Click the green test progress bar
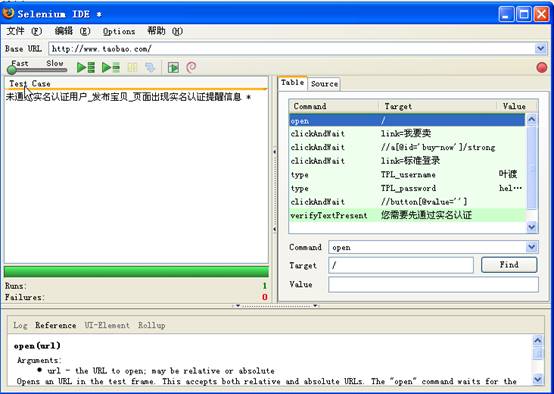Viewport: 554px width, 394px height. pyautogui.click(x=136, y=272)
